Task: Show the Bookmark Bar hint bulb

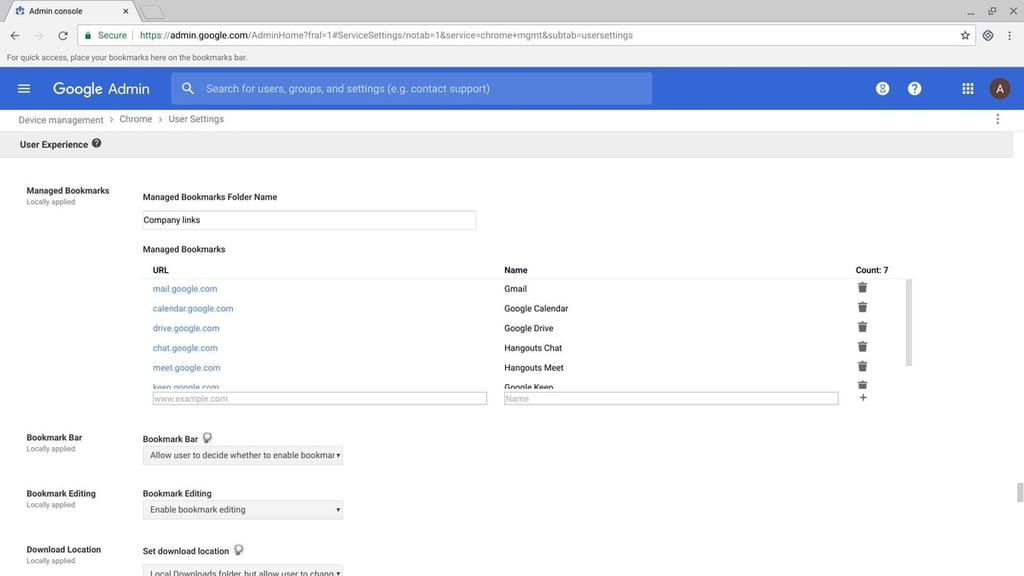Action: (x=207, y=438)
